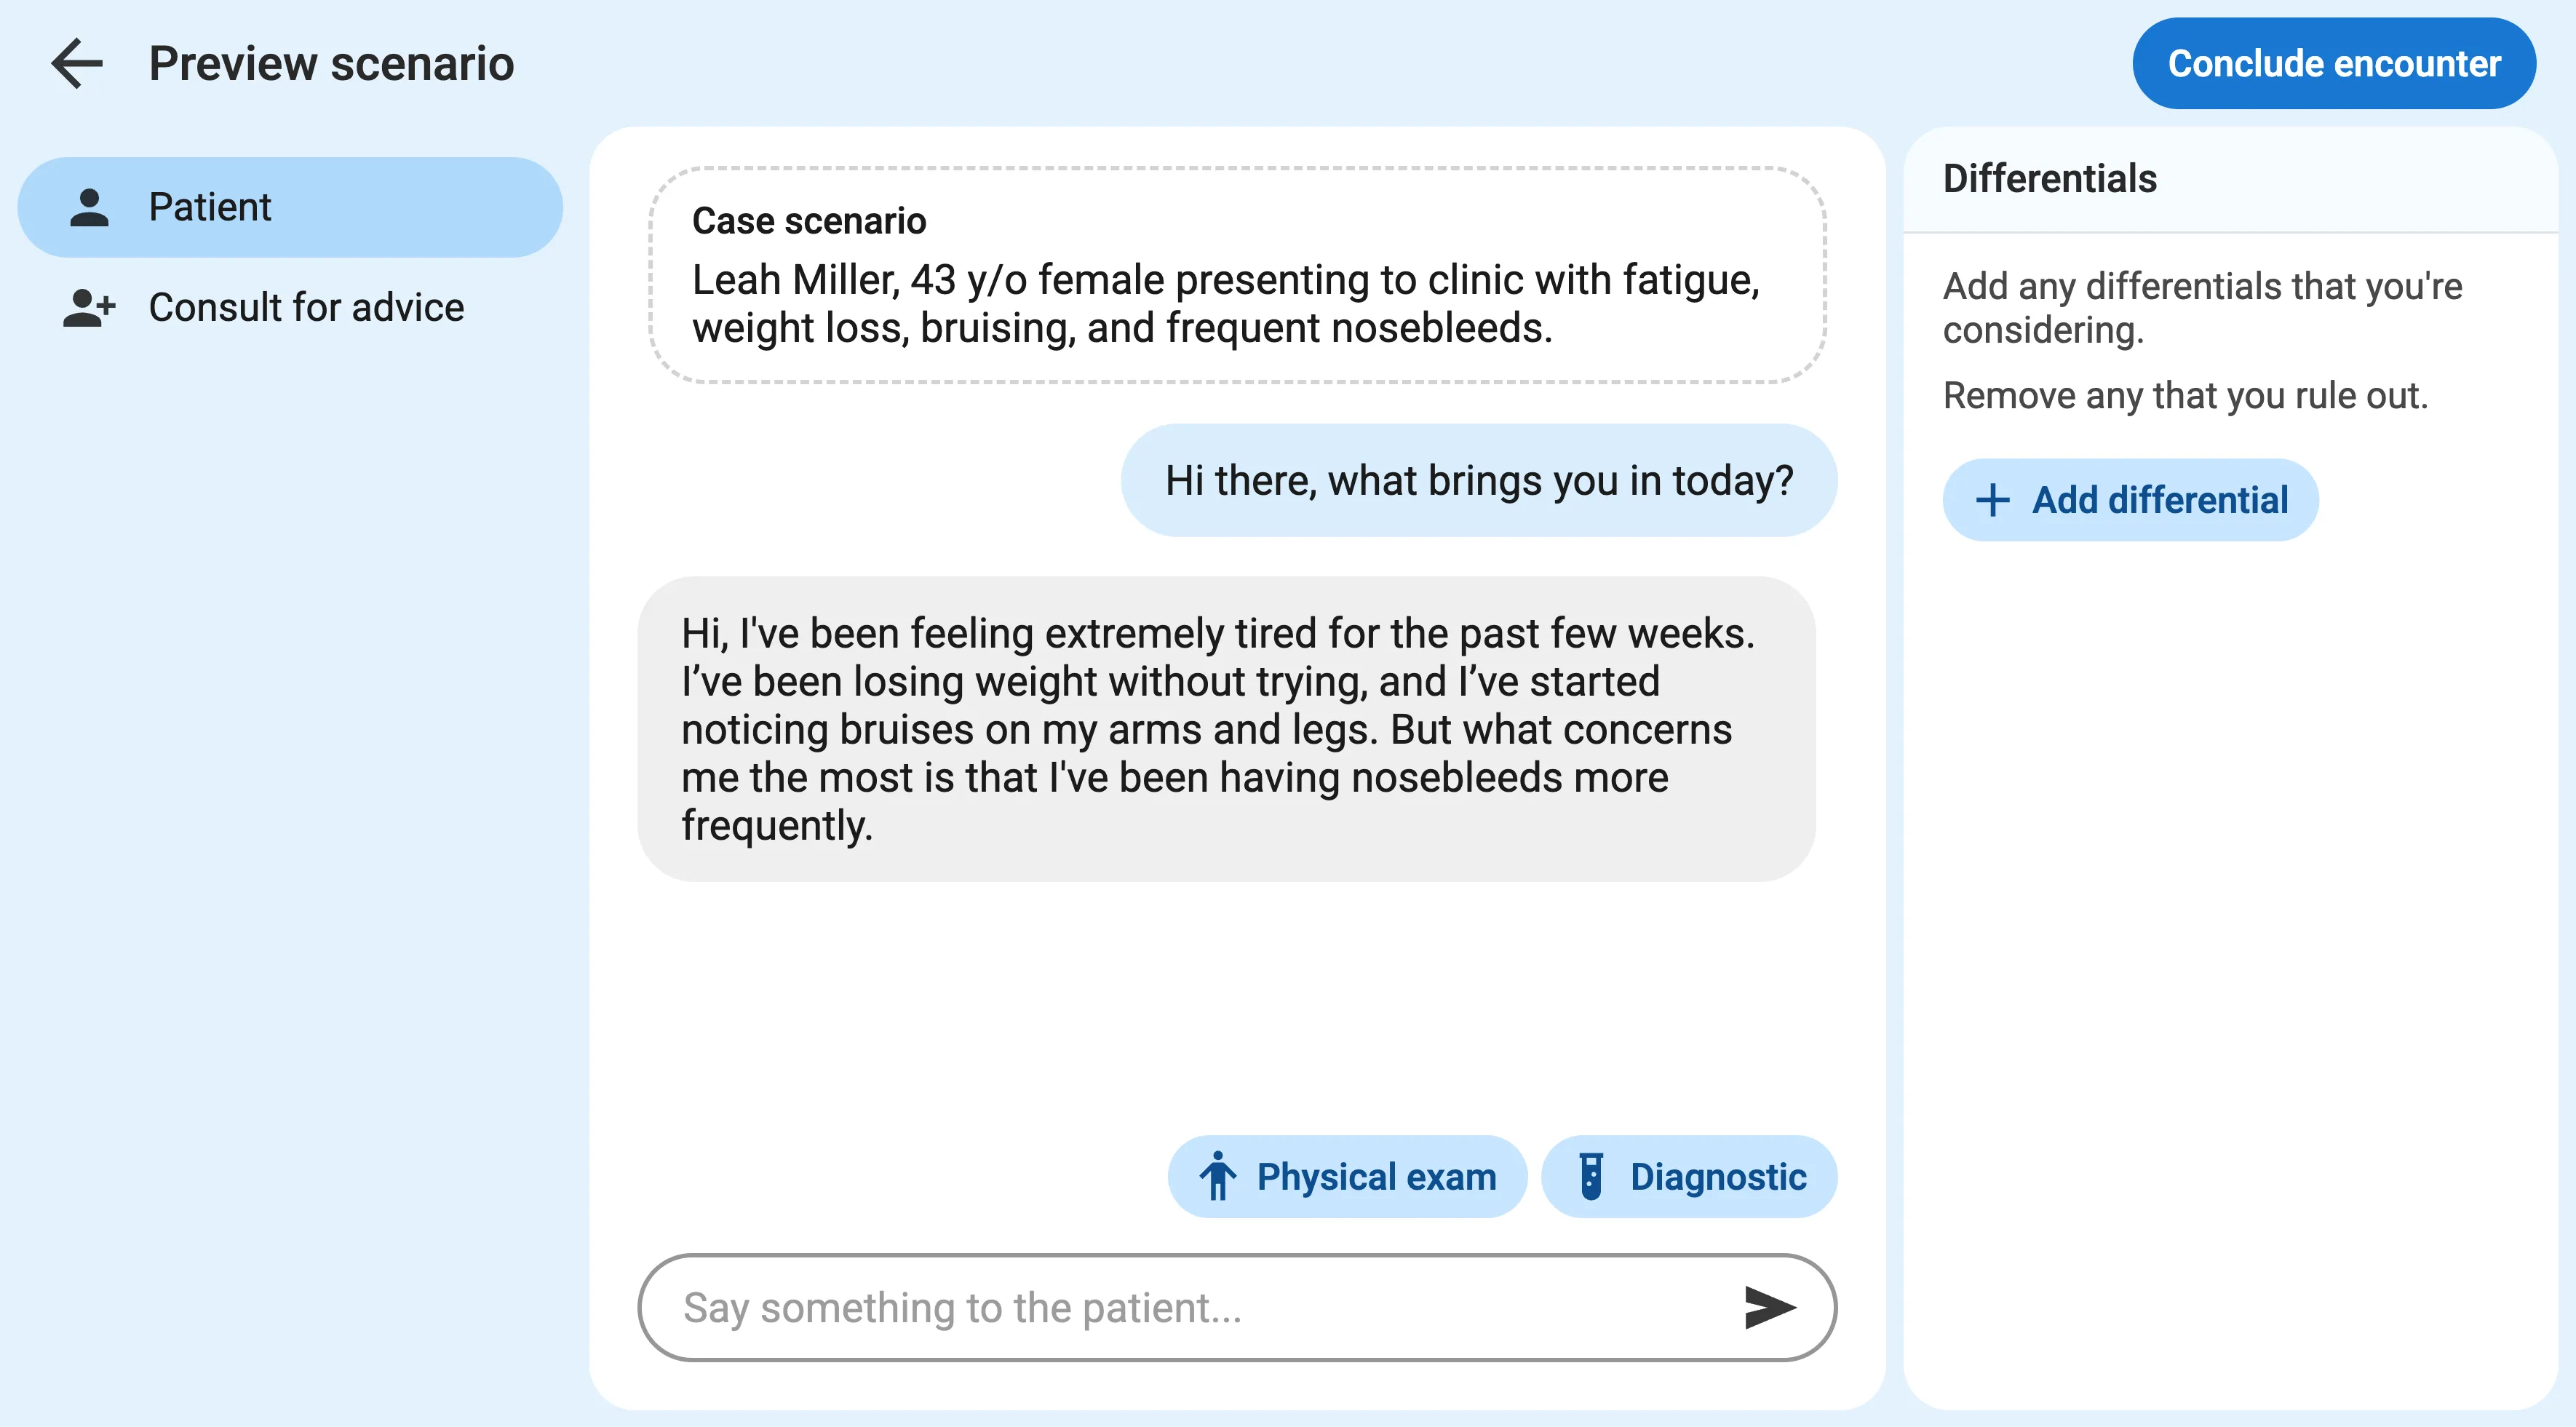Click the Preview scenario page title
Screen dimensions: 2576x1427
tap(331, 64)
